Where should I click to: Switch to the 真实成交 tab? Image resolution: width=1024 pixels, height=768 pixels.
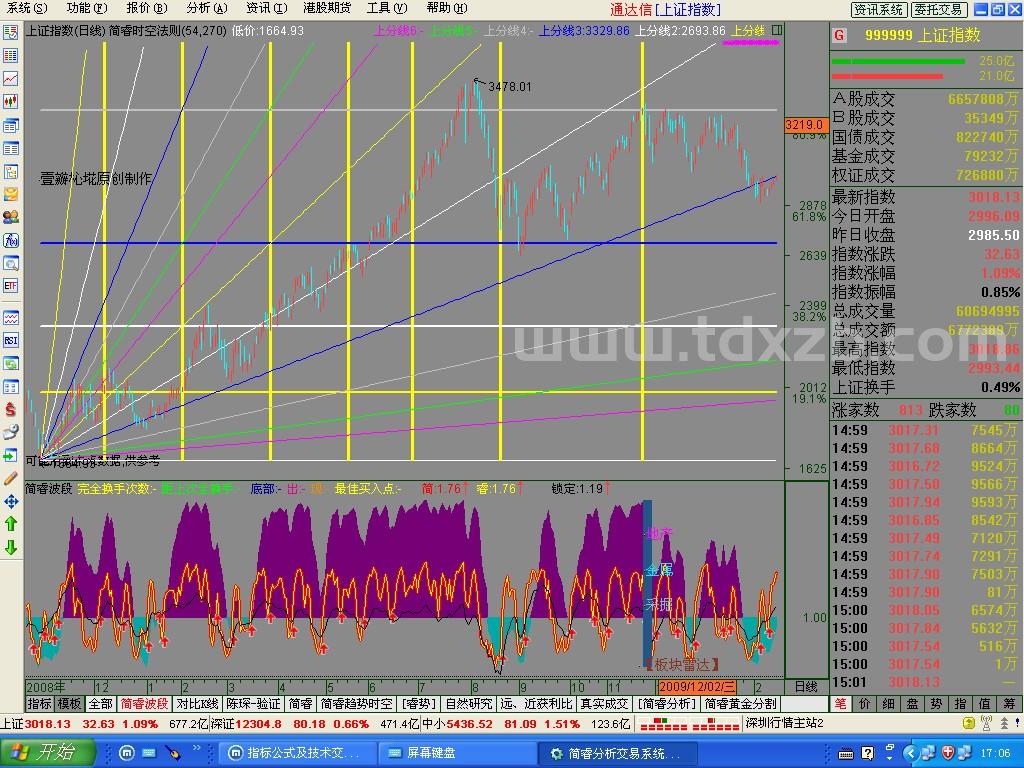(x=605, y=704)
